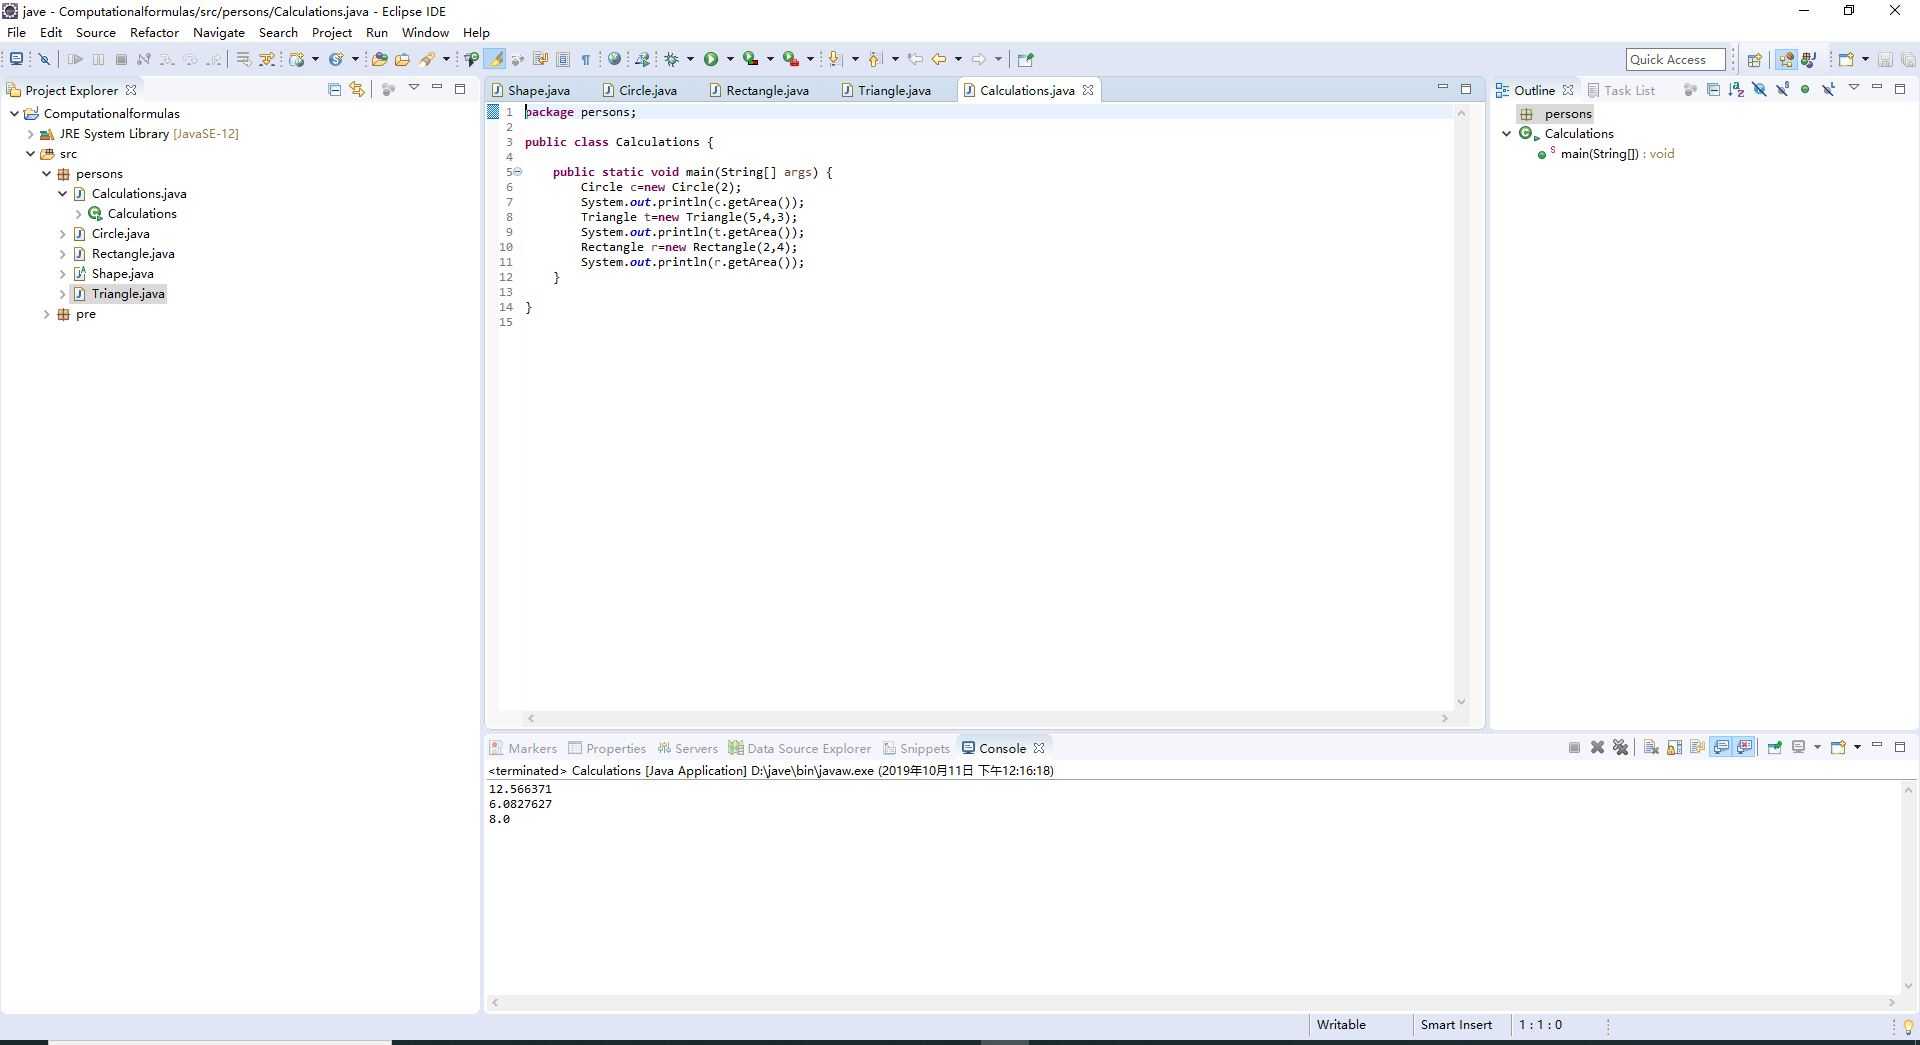Screen dimensions: 1920x1045
Task: Click the Debug bug icon in the toolbar
Action: click(672, 59)
